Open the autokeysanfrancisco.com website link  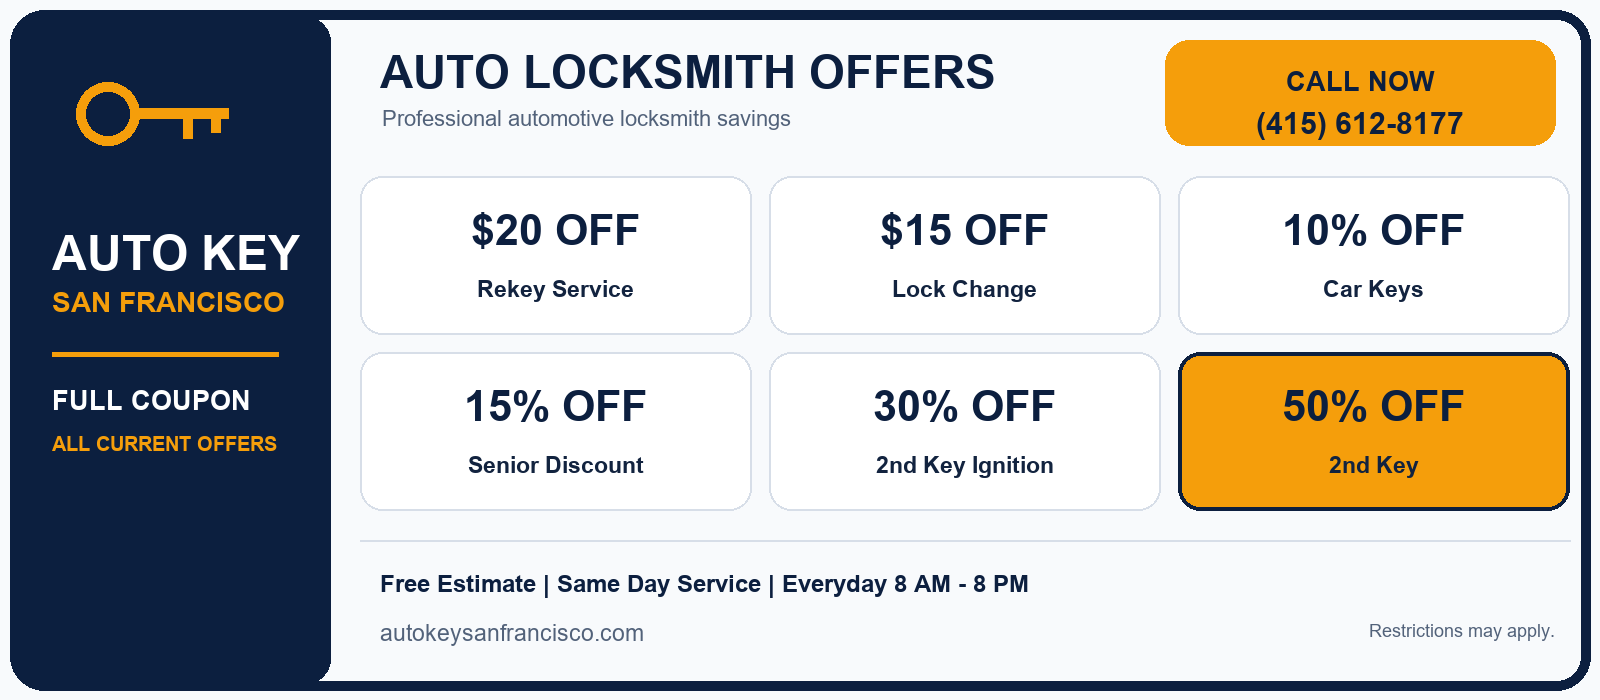coord(512,633)
